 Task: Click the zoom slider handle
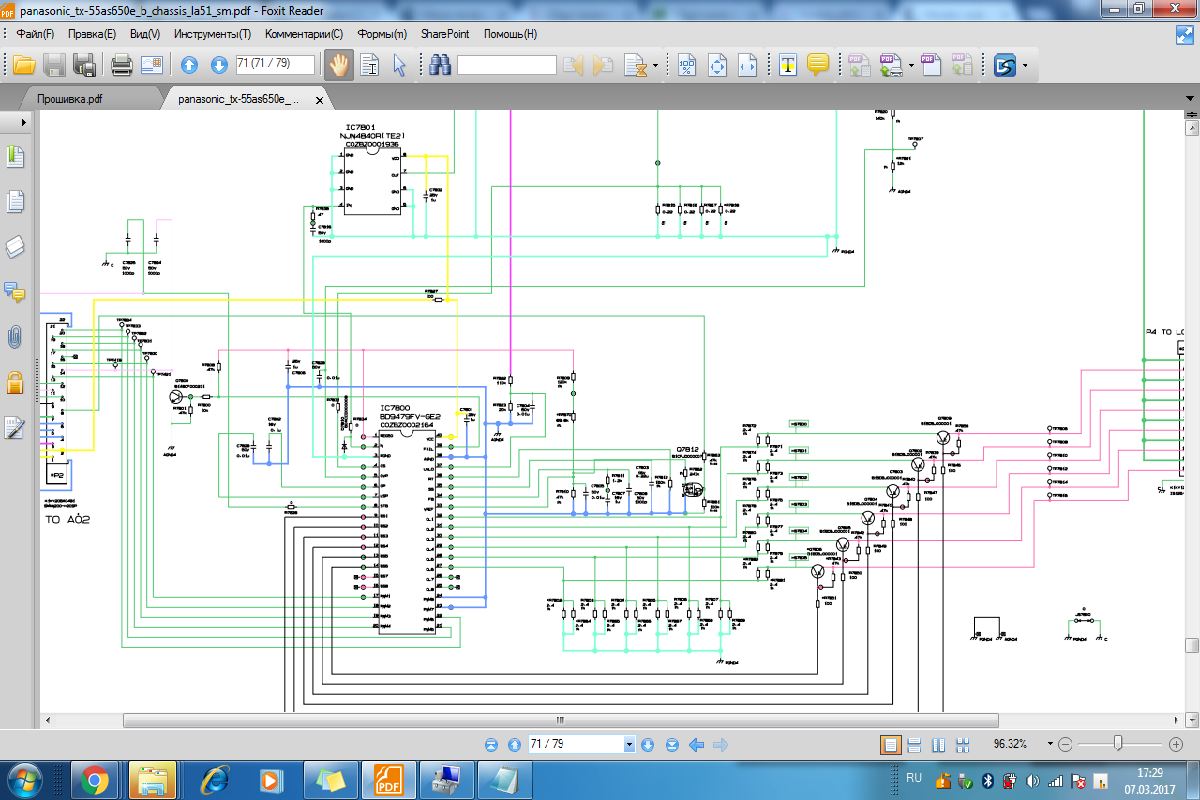pos(1118,744)
